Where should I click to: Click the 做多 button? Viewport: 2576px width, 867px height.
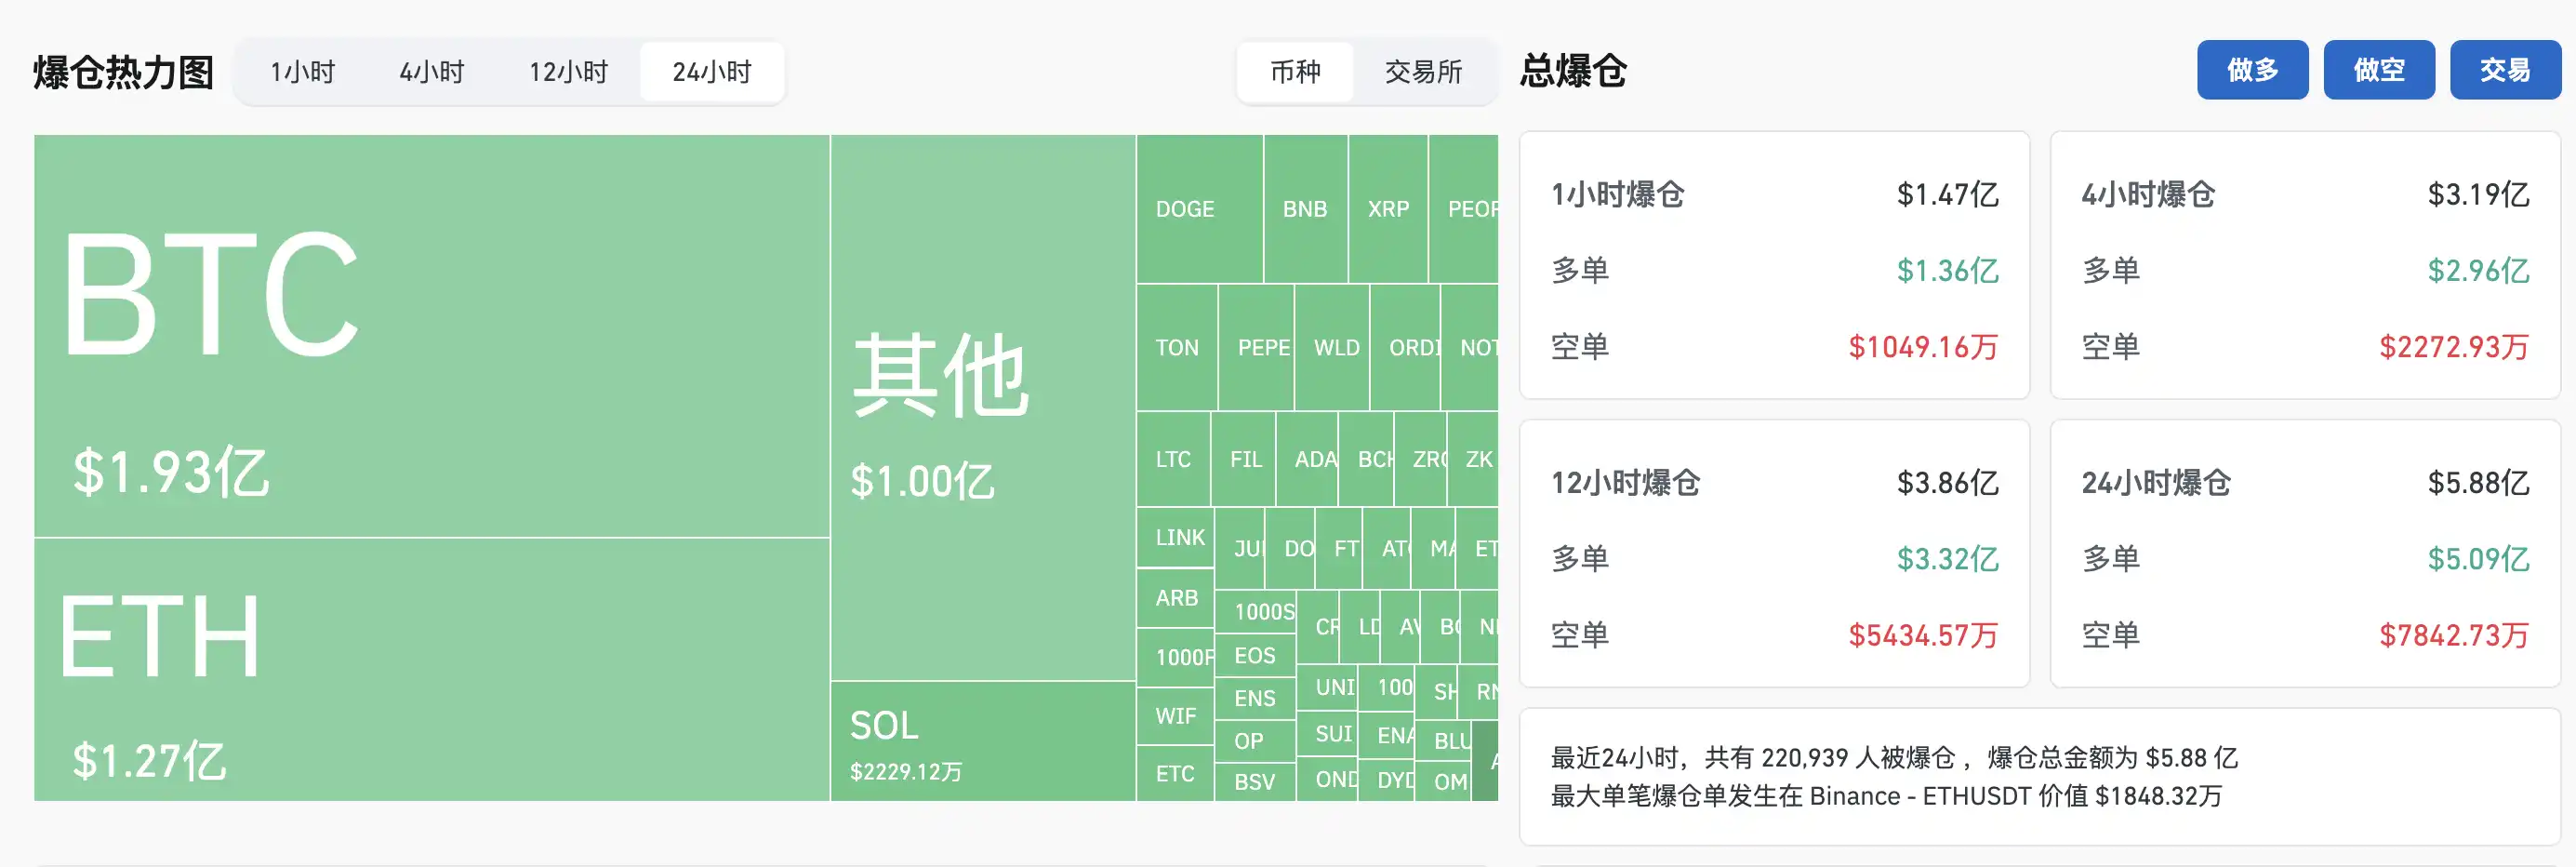tap(2252, 70)
